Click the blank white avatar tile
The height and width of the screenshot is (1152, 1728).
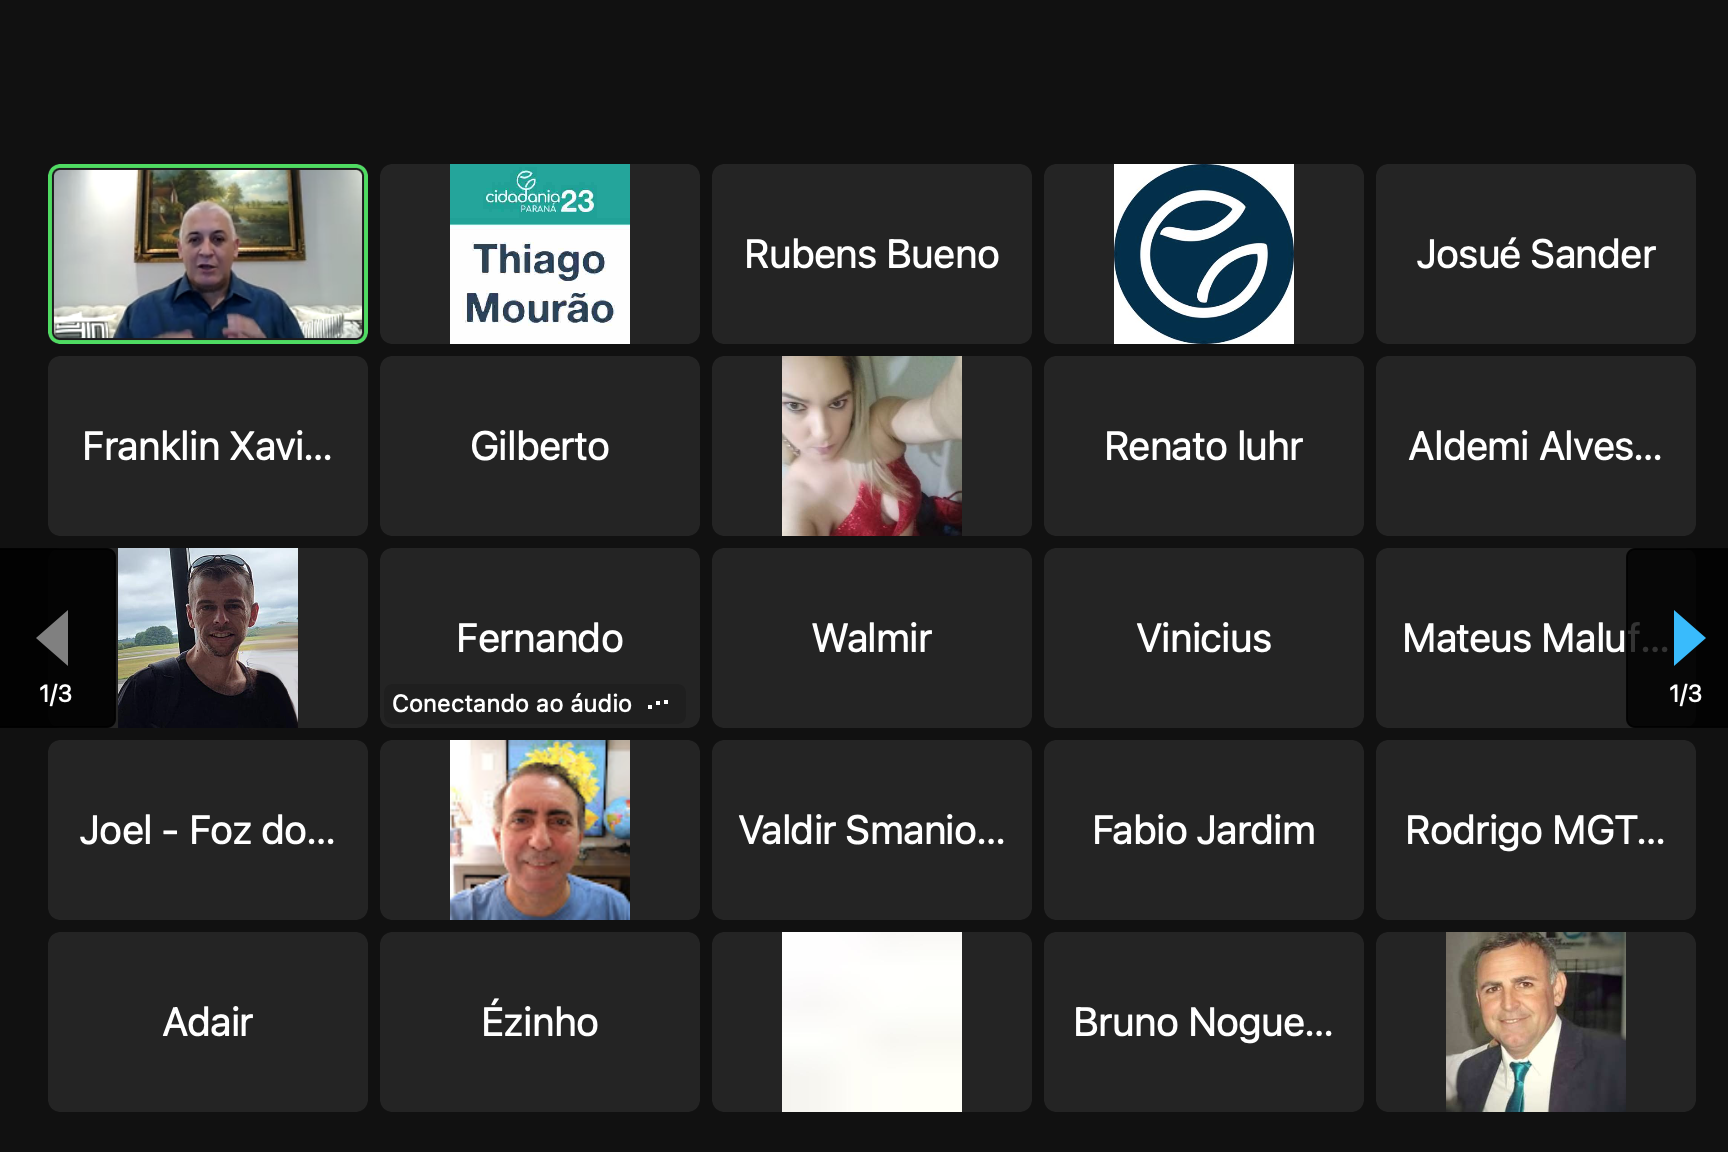coord(872,1022)
